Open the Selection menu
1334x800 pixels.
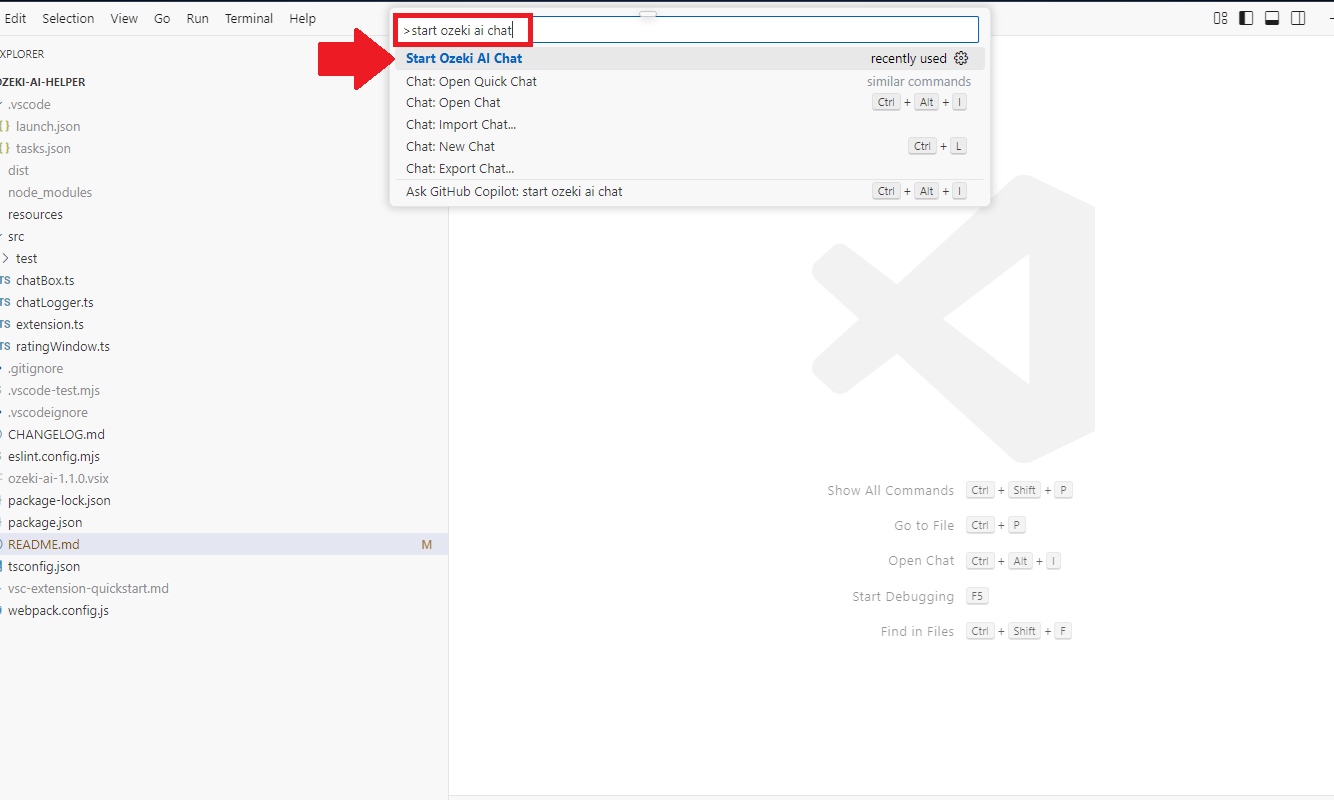[x=68, y=18]
